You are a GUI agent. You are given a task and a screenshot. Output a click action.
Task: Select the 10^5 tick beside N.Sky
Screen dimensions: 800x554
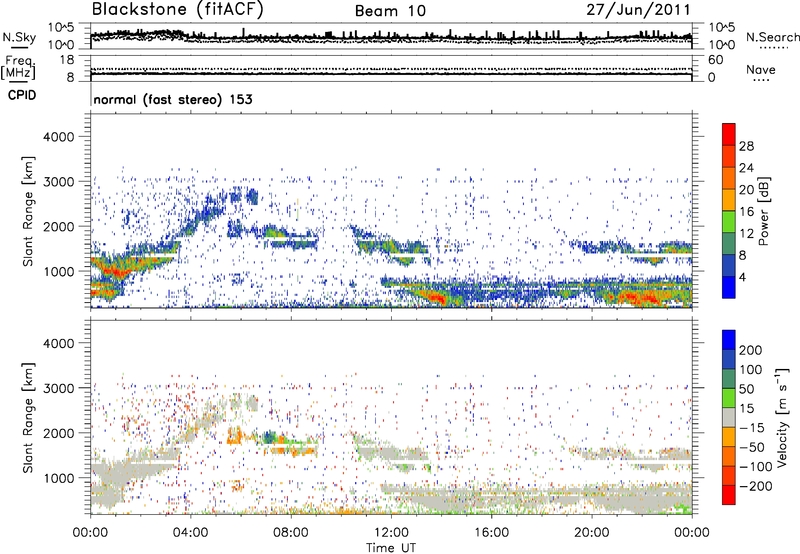[61, 27]
